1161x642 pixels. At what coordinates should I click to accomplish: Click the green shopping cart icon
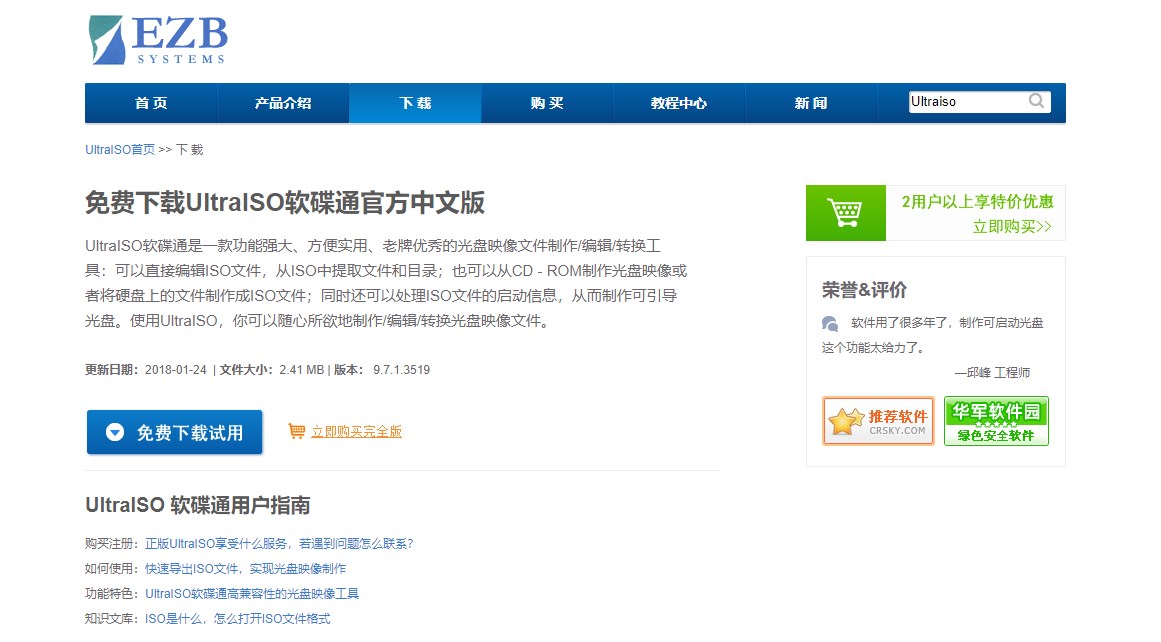pos(845,213)
